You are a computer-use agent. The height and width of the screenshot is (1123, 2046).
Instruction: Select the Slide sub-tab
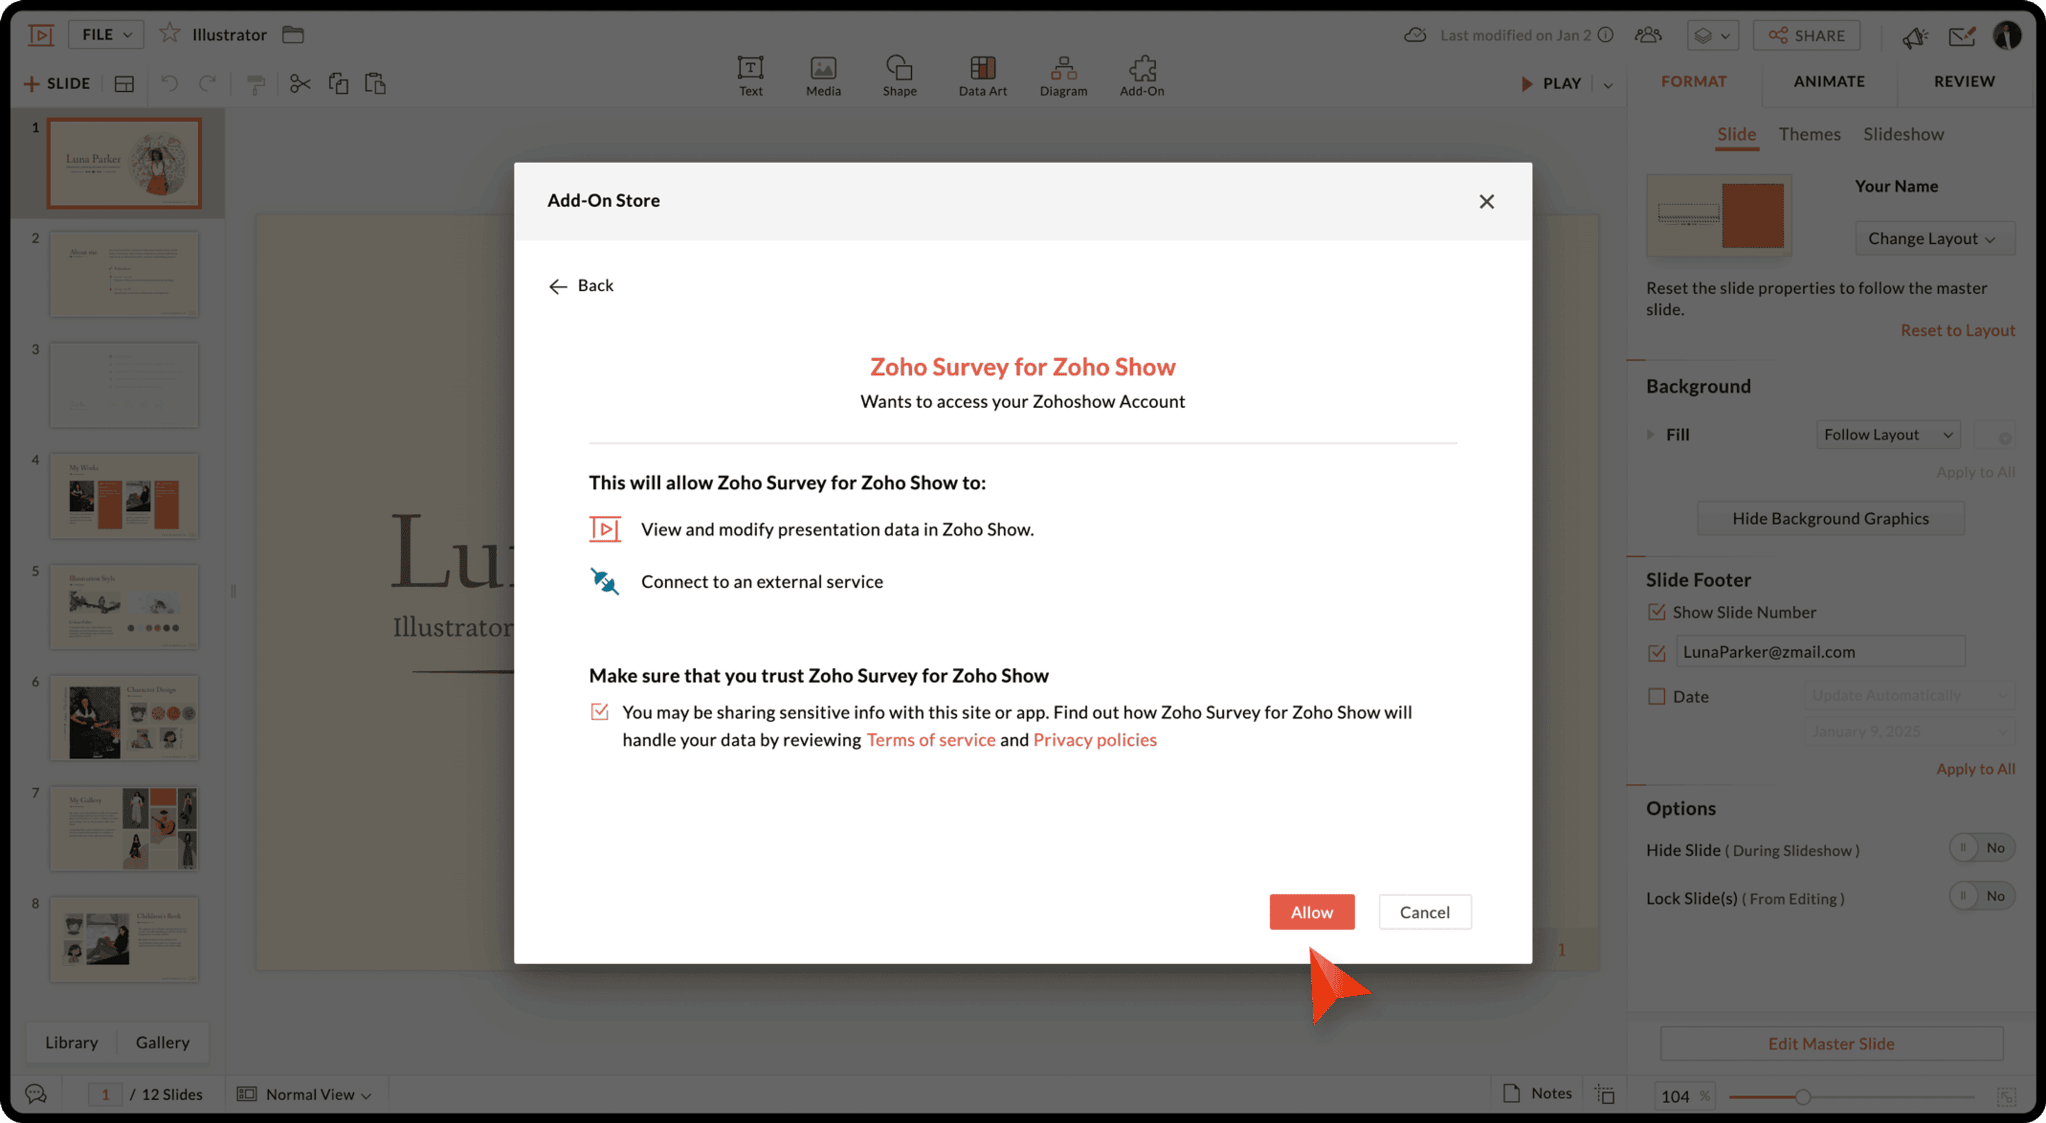(1736, 134)
